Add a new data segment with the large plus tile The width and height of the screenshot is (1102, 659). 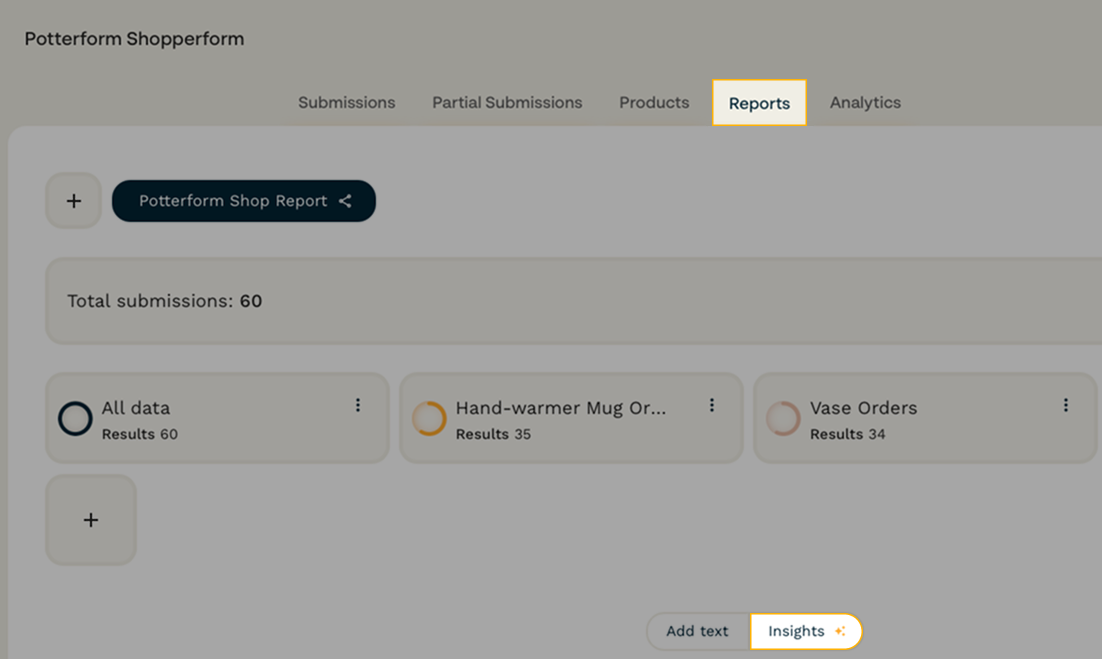(x=91, y=520)
